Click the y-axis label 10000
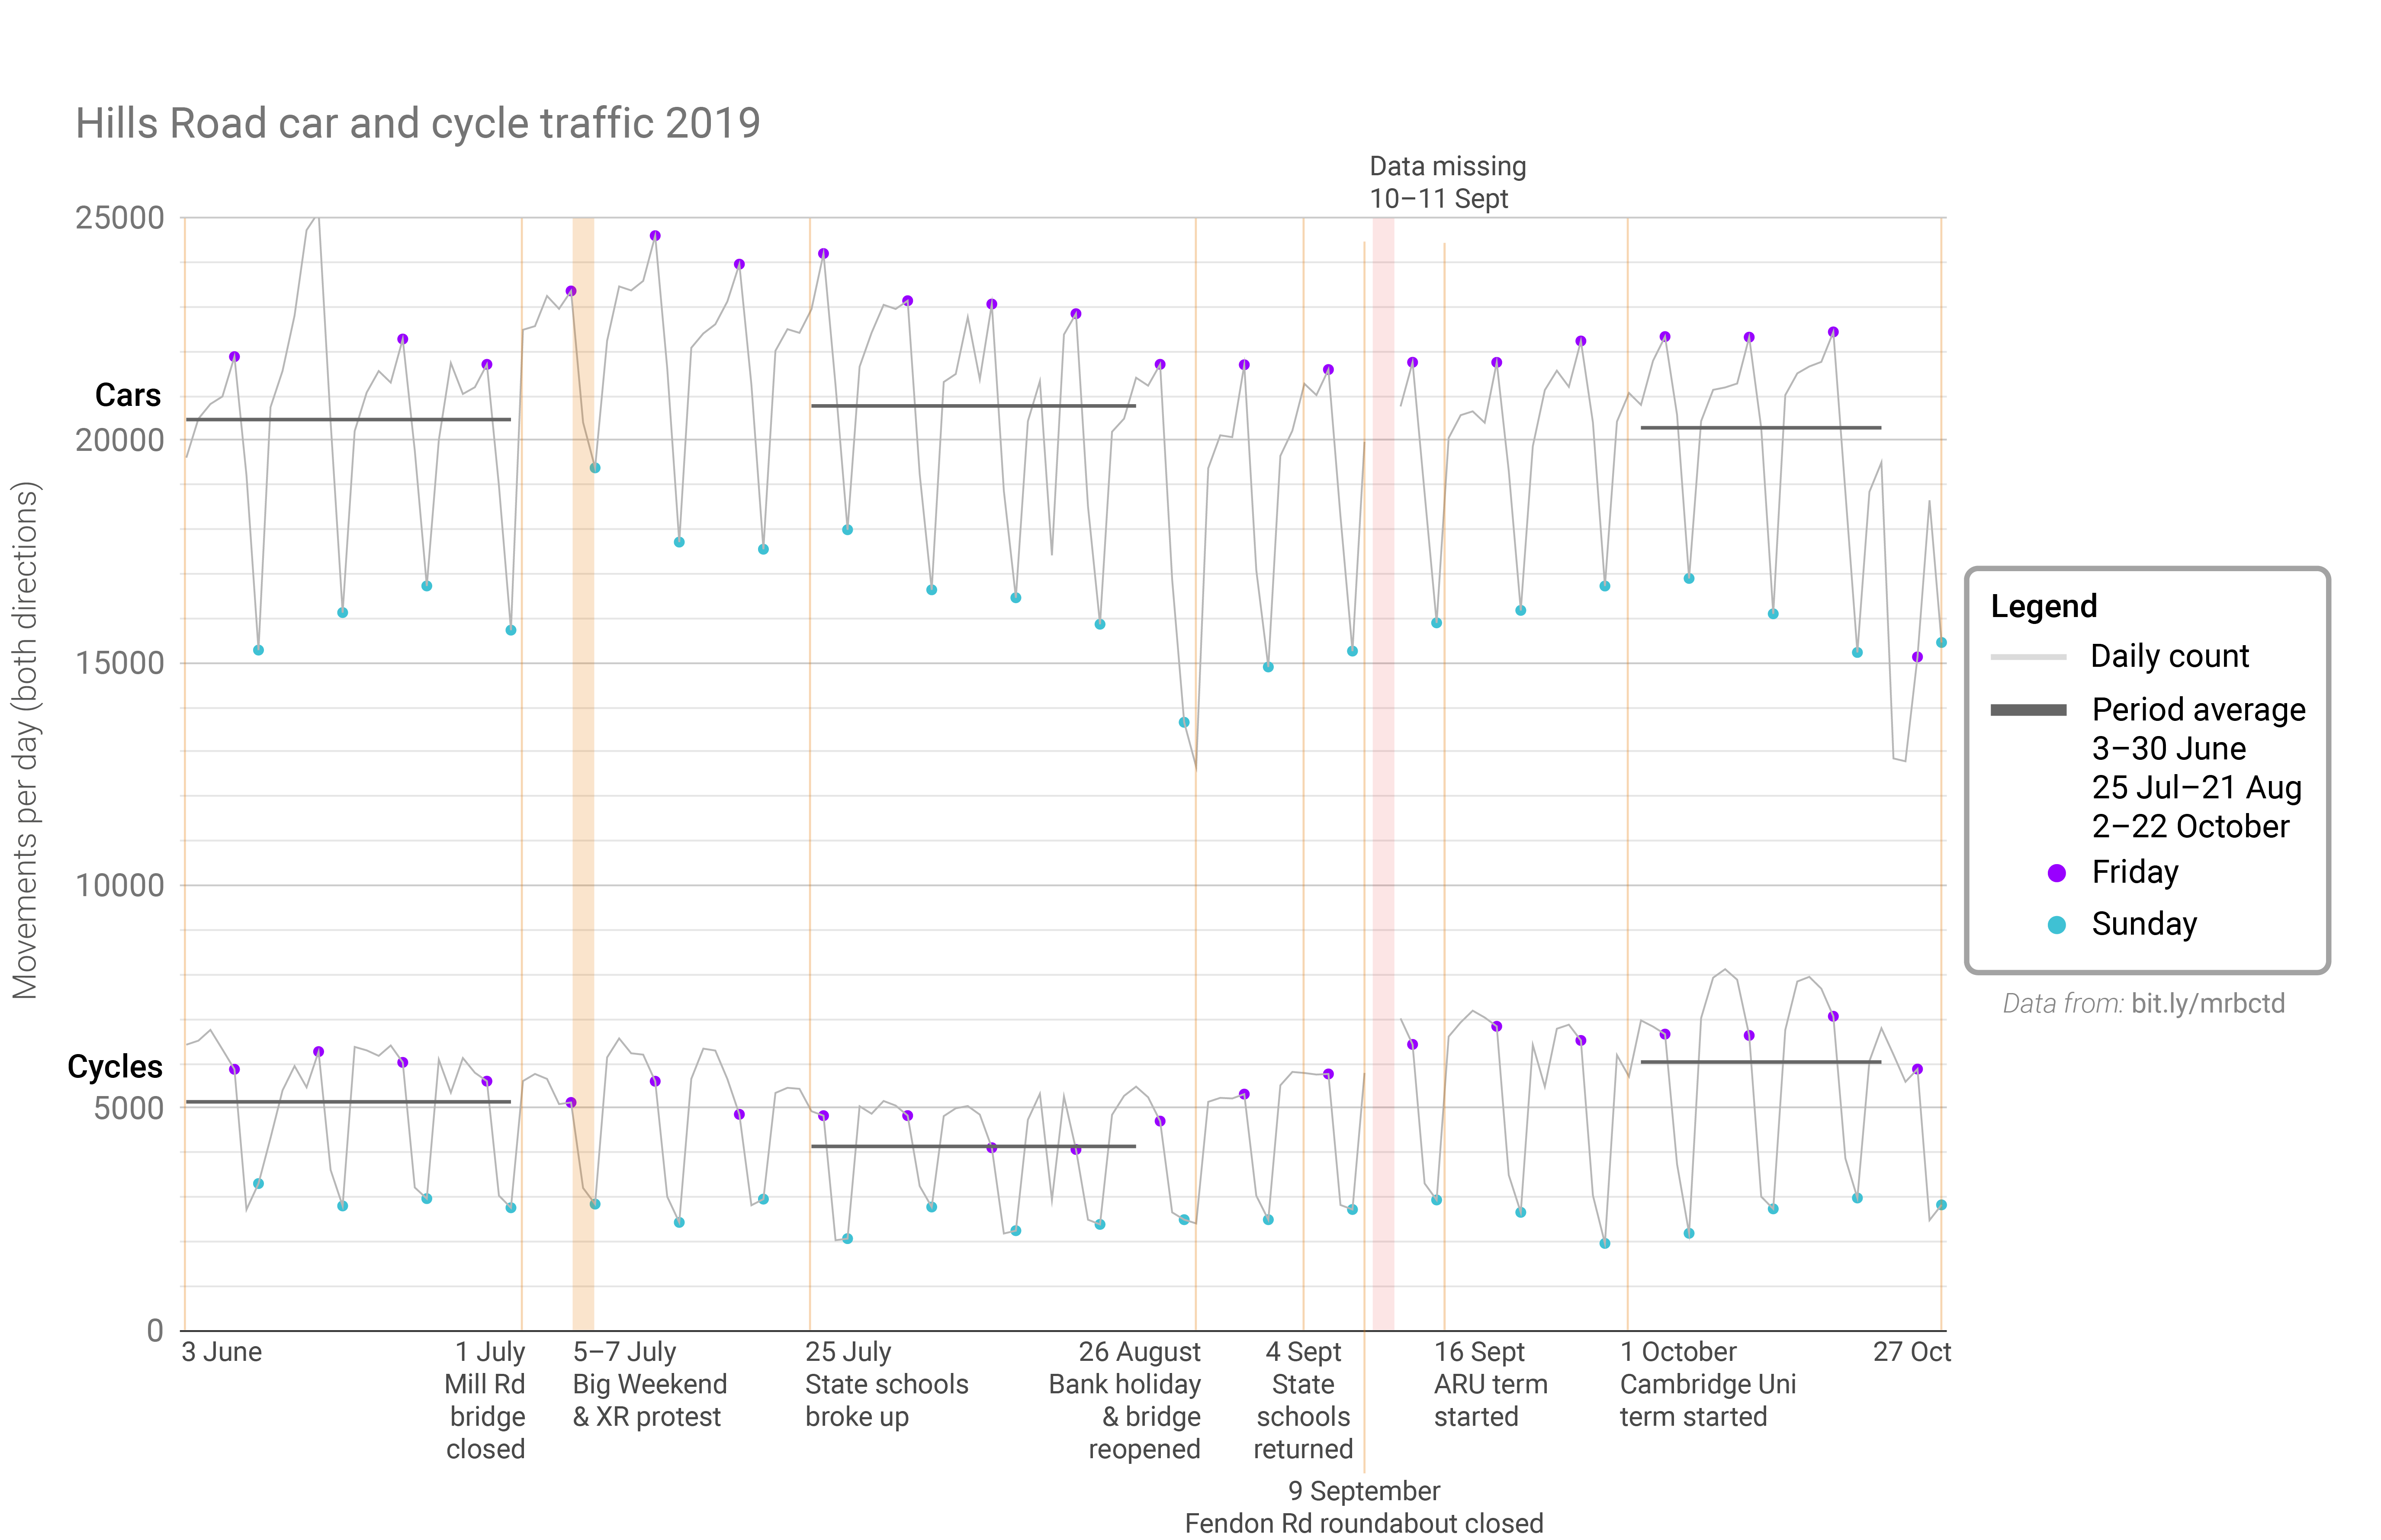Image resolution: width=2381 pixels, height=1540 pixels. pos(120,885)
